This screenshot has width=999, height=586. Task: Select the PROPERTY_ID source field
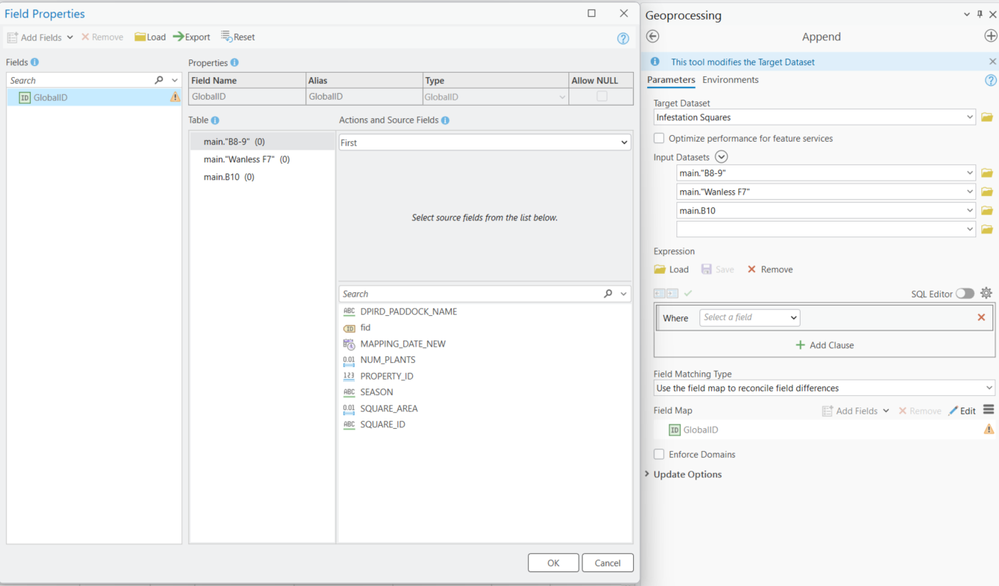(387, 376)
